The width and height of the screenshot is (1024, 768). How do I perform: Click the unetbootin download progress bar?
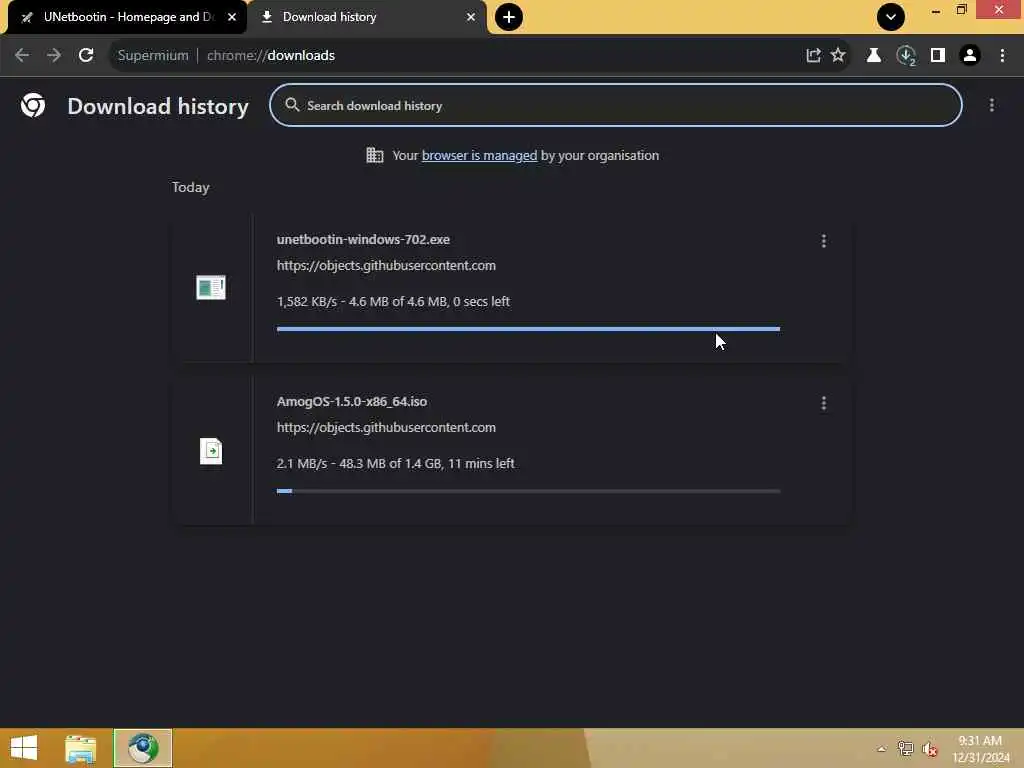528,328
